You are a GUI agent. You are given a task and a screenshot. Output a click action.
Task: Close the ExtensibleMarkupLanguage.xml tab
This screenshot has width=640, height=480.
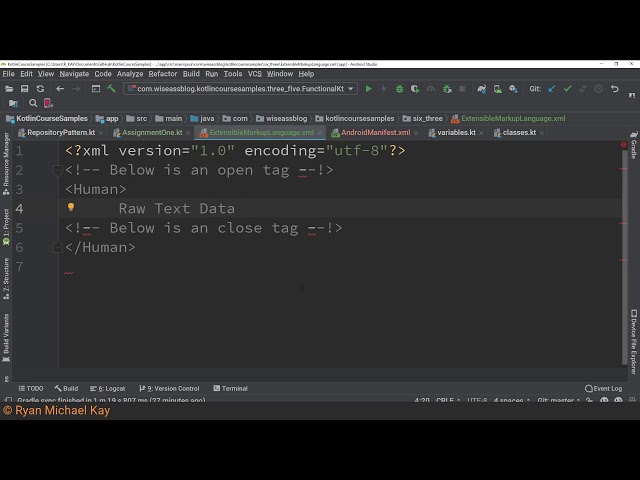(x=320, y=133)
